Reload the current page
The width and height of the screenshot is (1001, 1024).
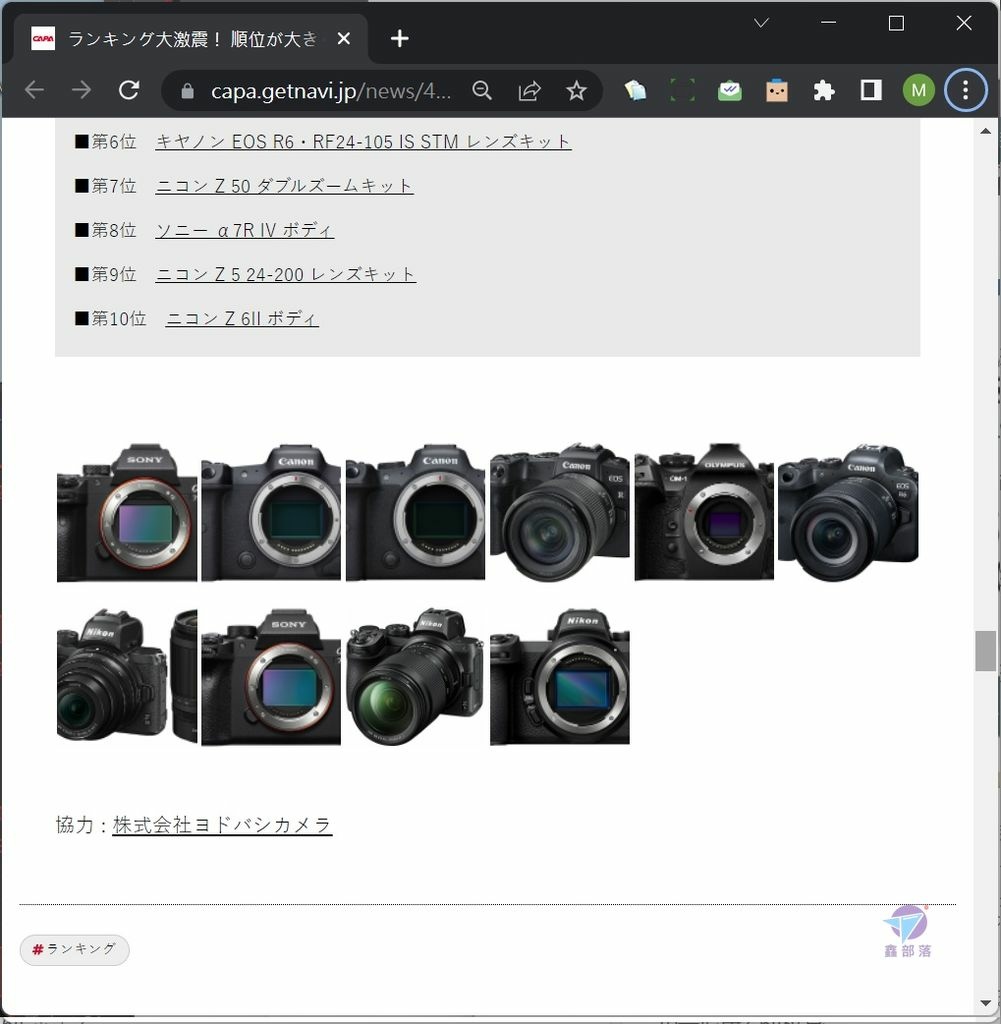[x=129, y=90]
